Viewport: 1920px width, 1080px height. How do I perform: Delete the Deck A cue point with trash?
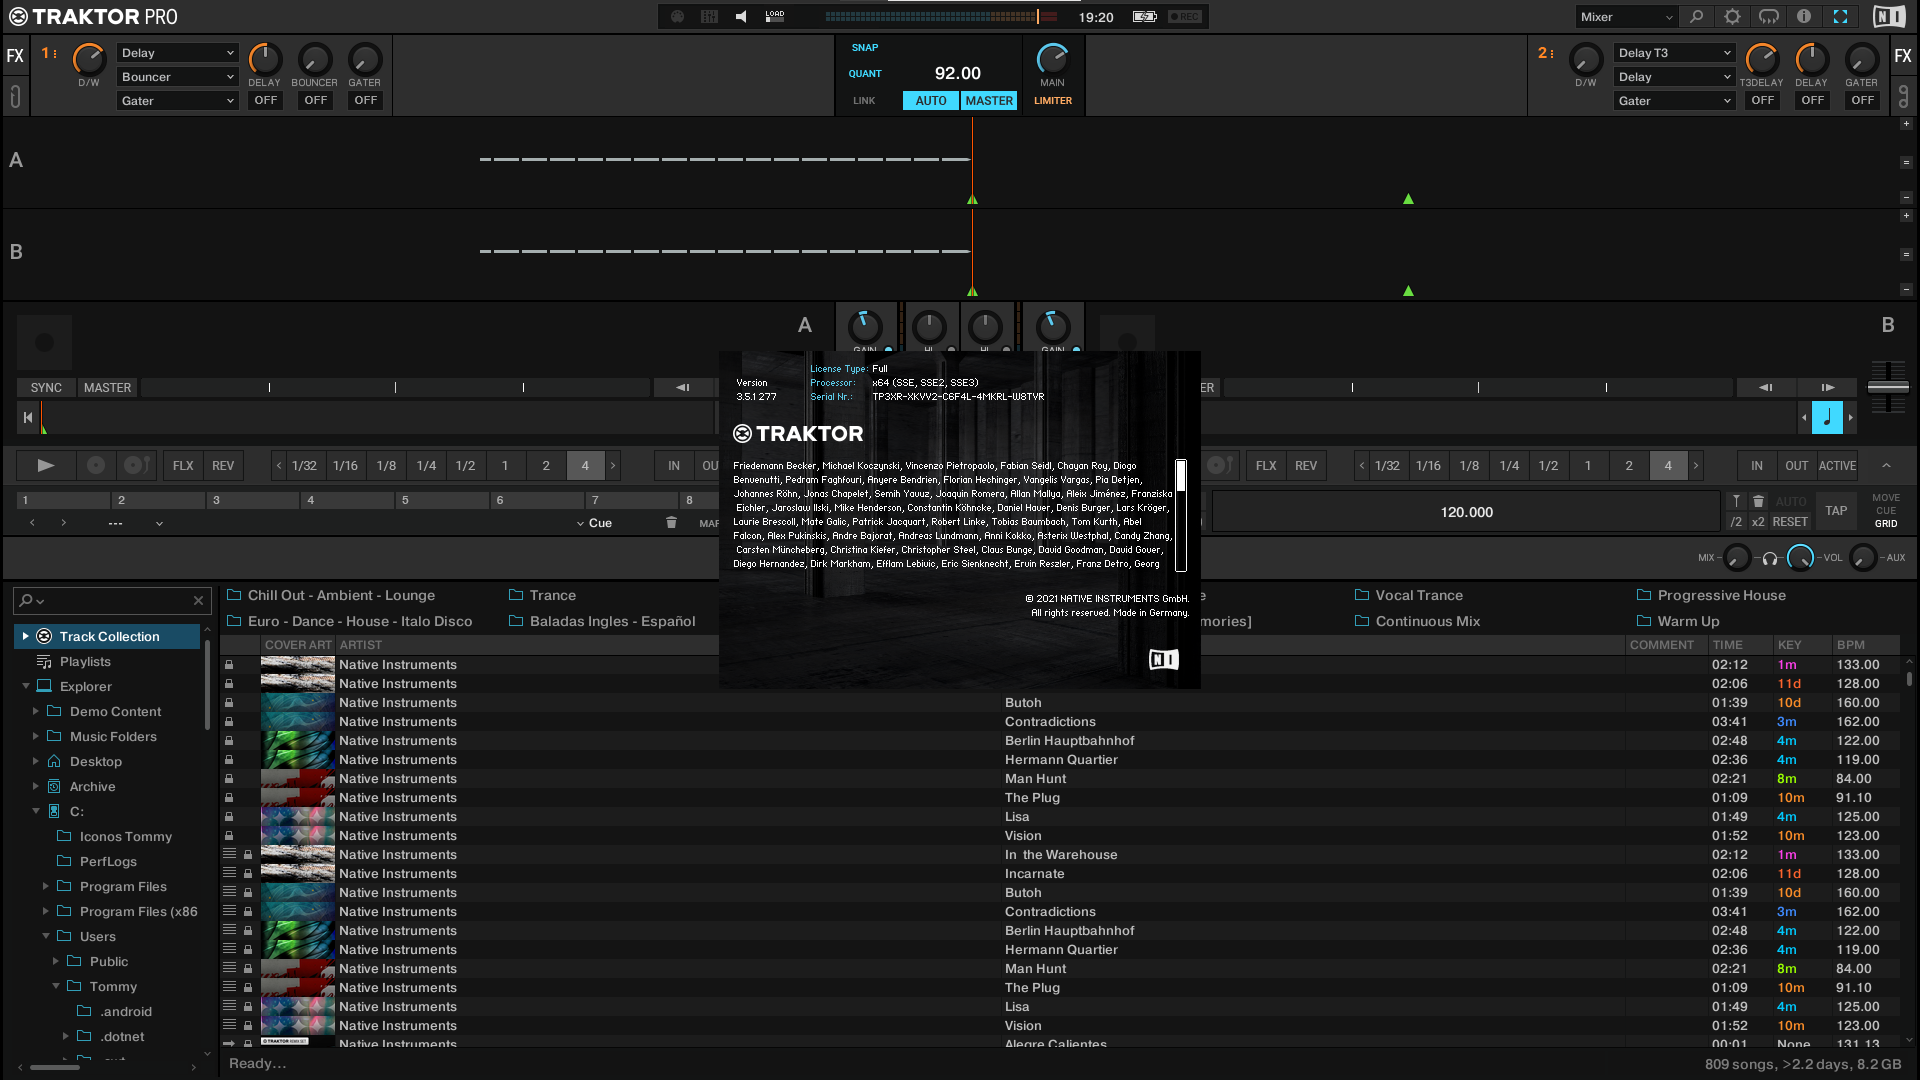tap(671, 523)
